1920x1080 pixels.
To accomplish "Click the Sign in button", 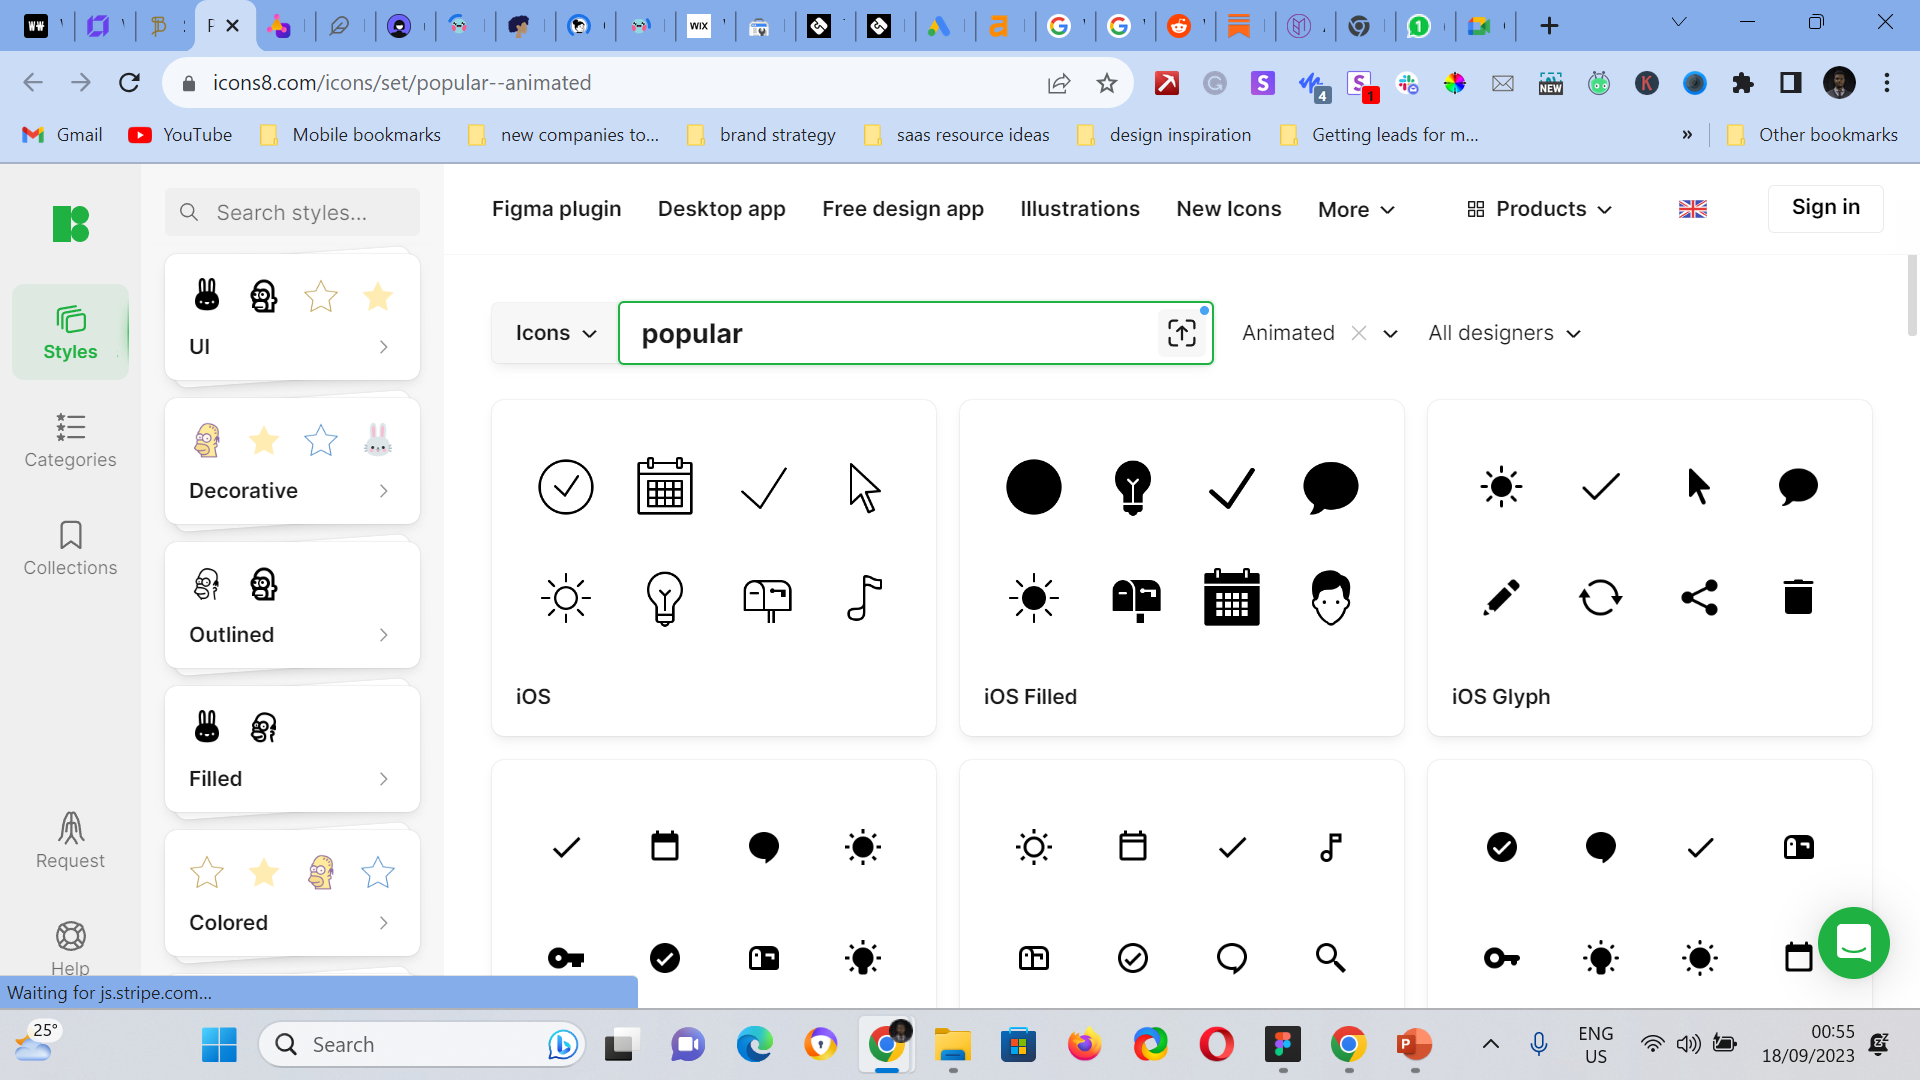I will [x=1825, y=208].
